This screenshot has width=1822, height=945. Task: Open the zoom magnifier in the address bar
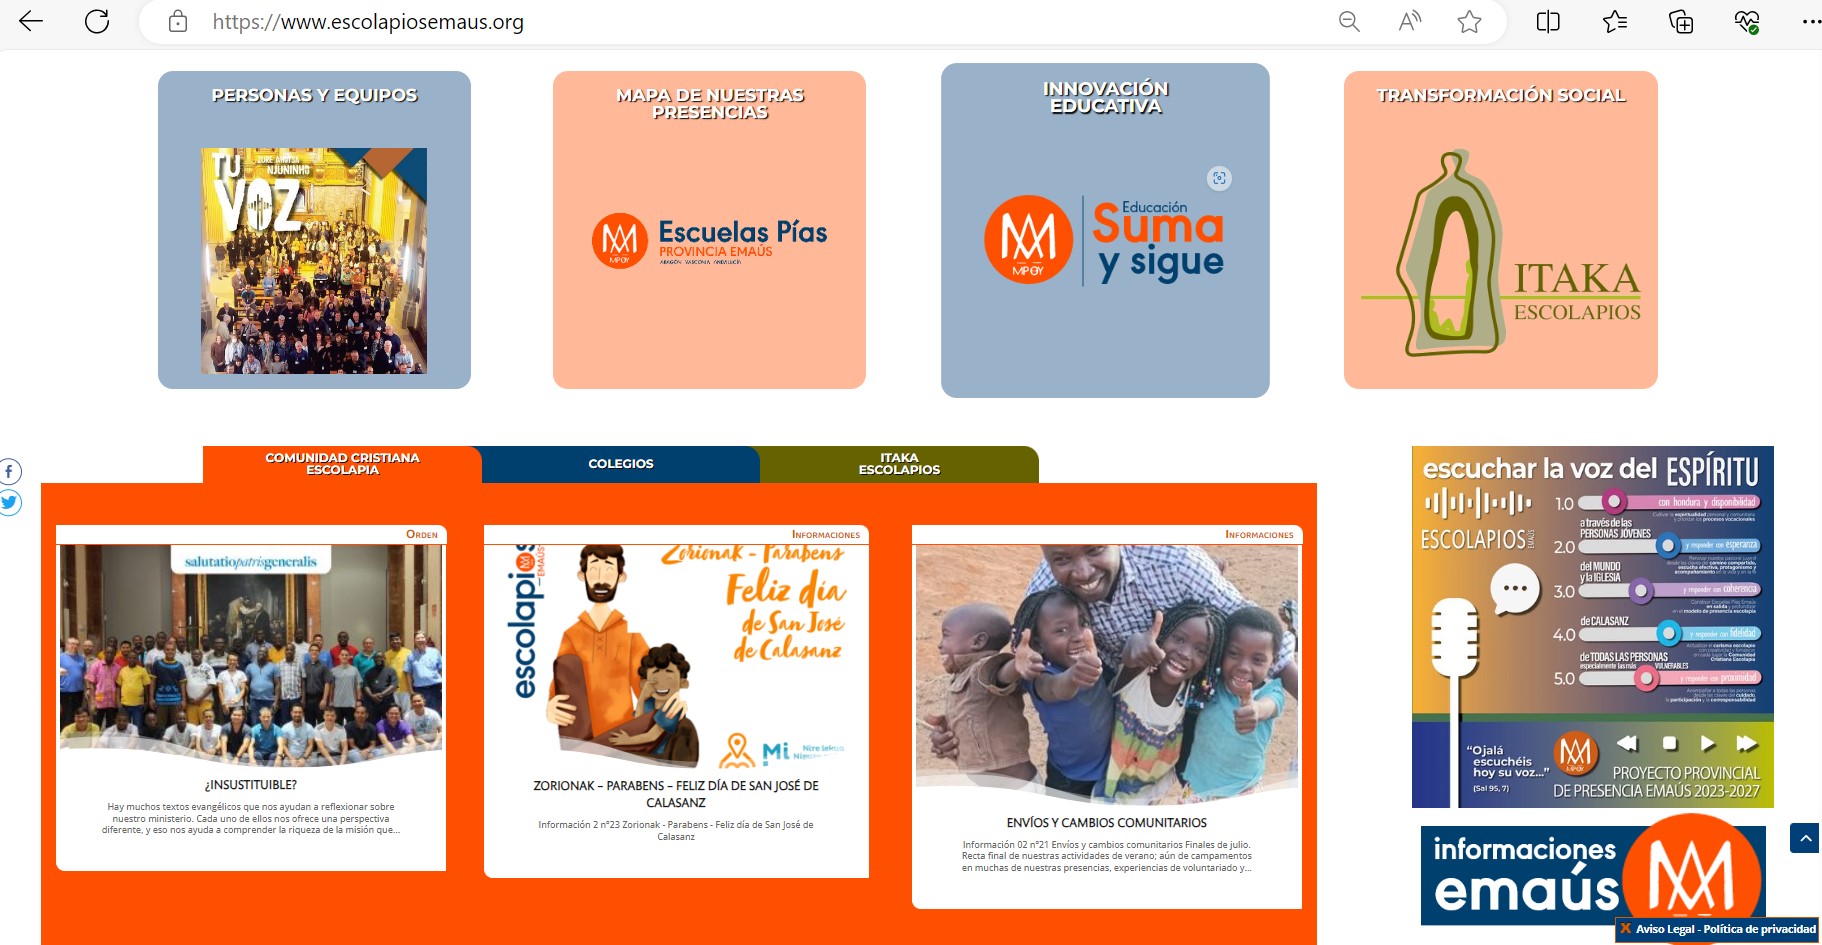(x=1349, y=21)
